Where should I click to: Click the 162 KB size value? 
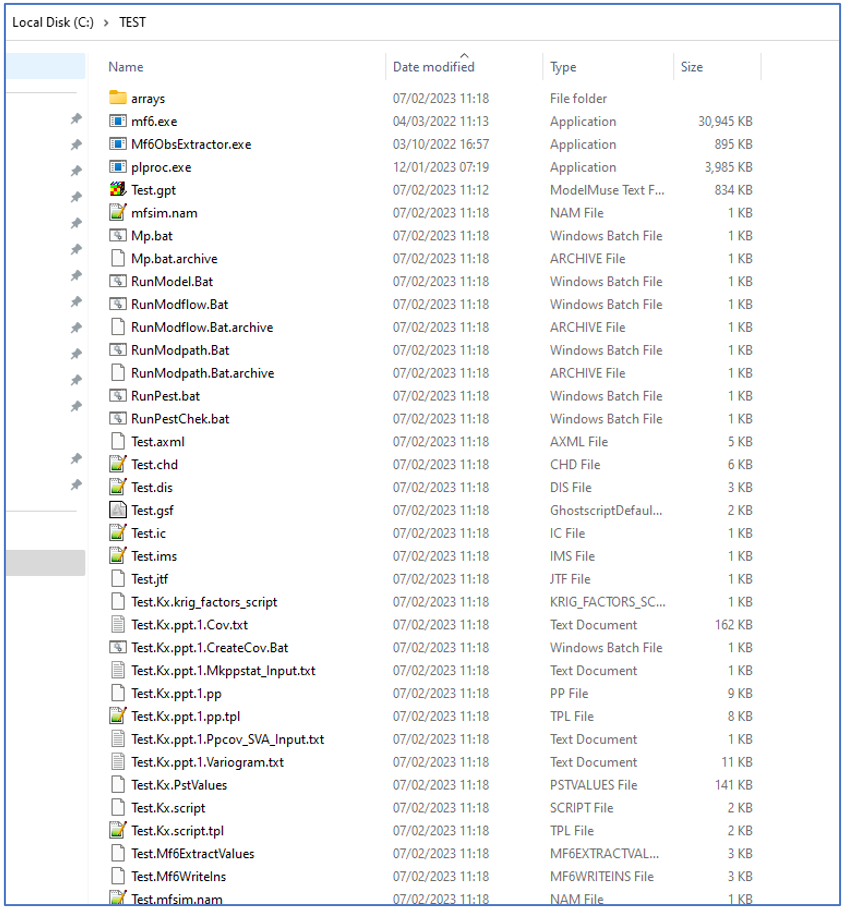click(733, 625)
